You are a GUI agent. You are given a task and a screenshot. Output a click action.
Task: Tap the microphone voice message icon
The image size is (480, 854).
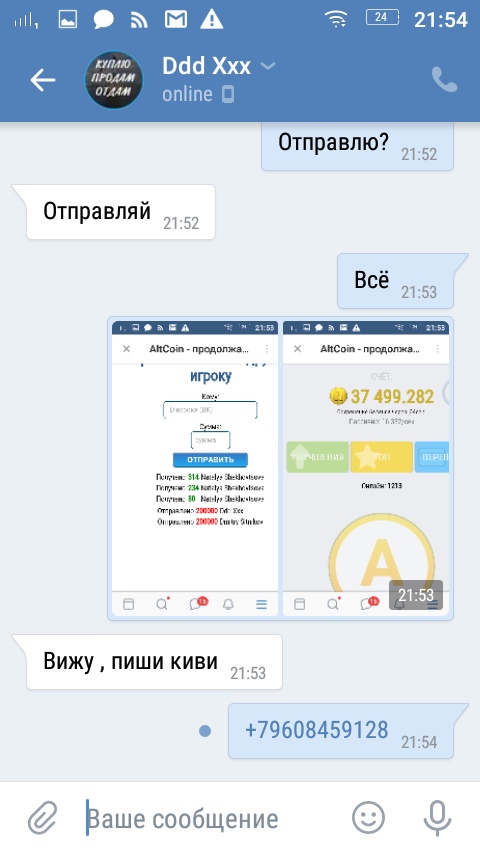437,818
